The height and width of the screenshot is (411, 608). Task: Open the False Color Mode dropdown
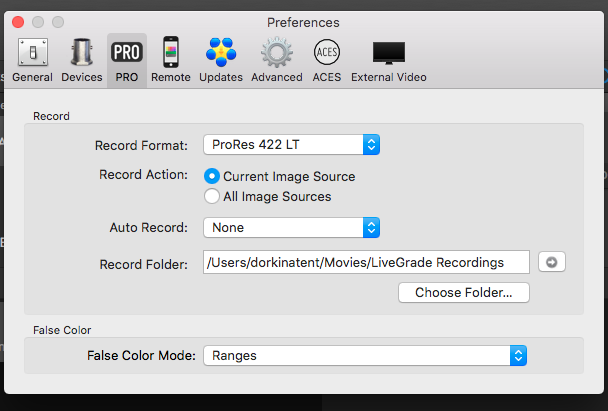click(365, 355)
